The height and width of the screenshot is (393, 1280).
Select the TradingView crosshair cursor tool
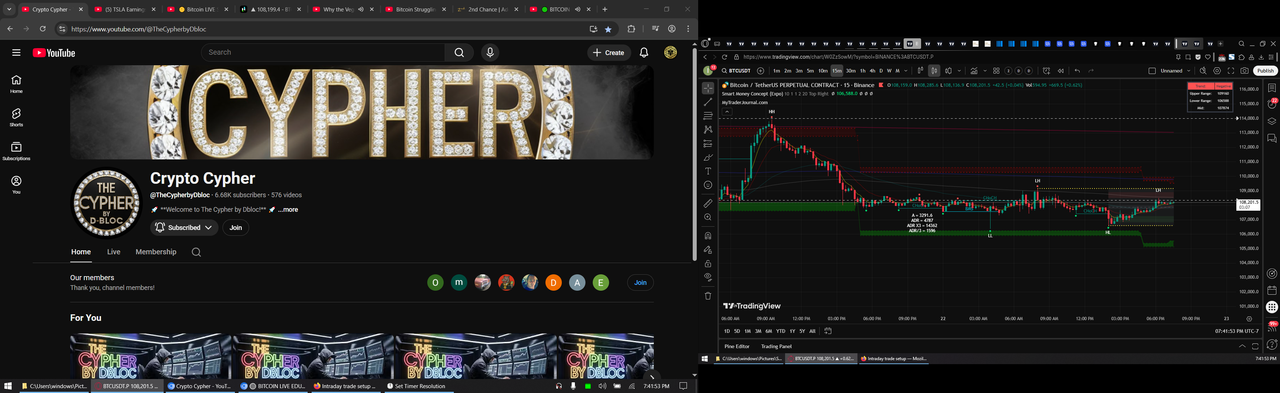708,88
